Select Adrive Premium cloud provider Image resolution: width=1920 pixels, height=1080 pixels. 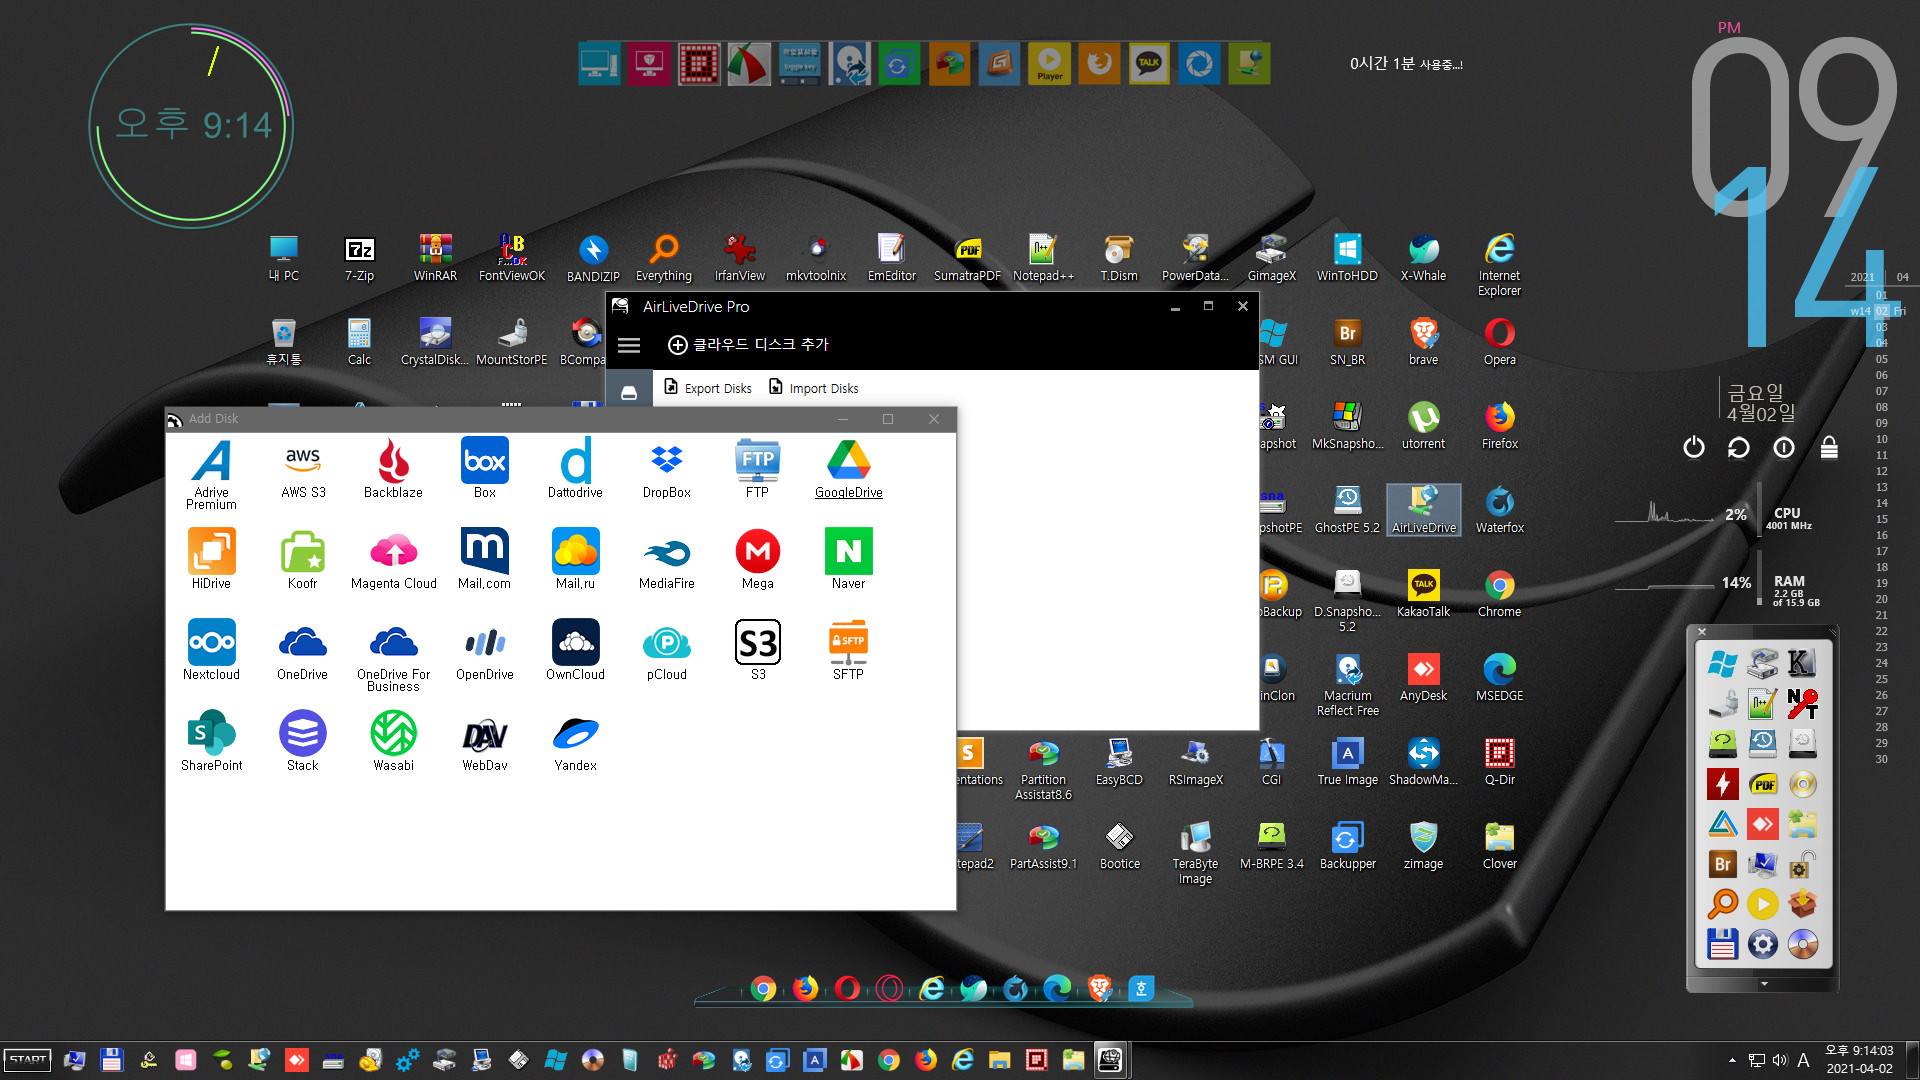tap(211, 474)
